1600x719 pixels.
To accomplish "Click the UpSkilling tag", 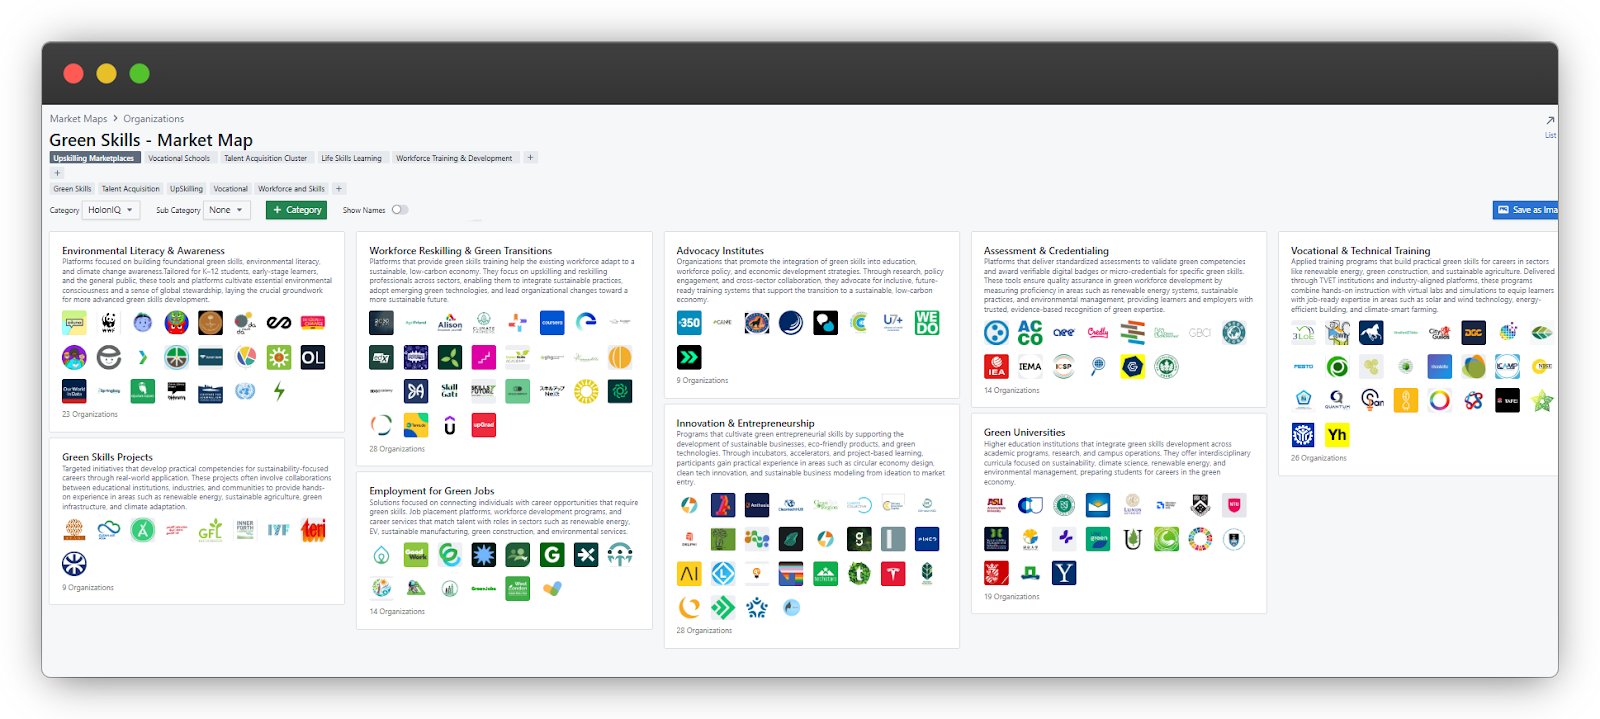I will click(186, 188).
